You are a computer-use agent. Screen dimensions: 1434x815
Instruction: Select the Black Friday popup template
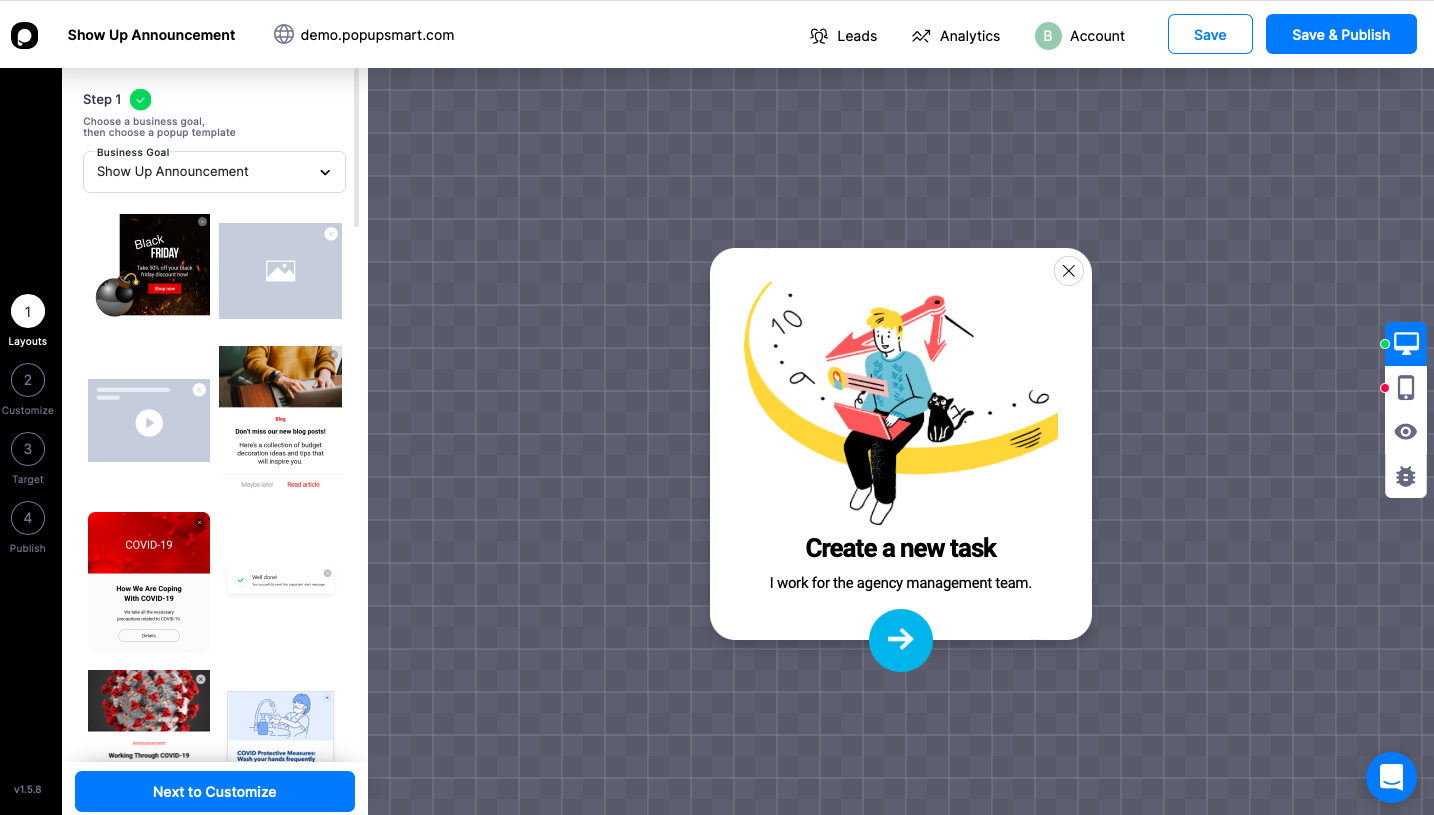153,265
